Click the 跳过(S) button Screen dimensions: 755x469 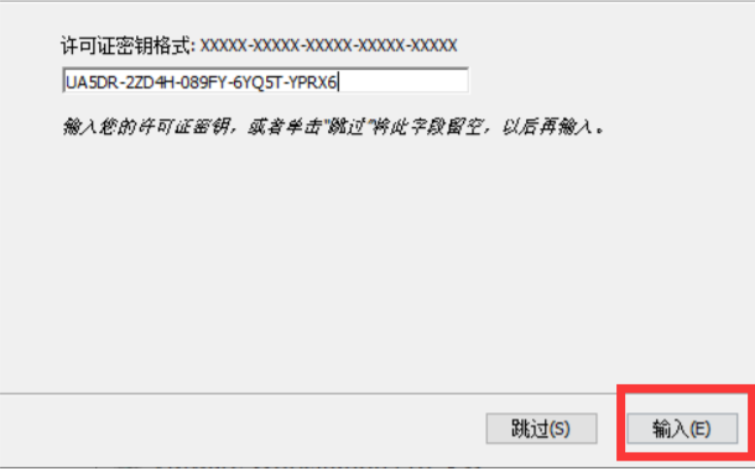542,428
